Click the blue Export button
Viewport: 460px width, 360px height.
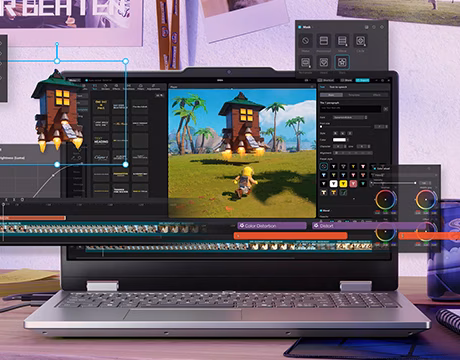click(362, 80)
